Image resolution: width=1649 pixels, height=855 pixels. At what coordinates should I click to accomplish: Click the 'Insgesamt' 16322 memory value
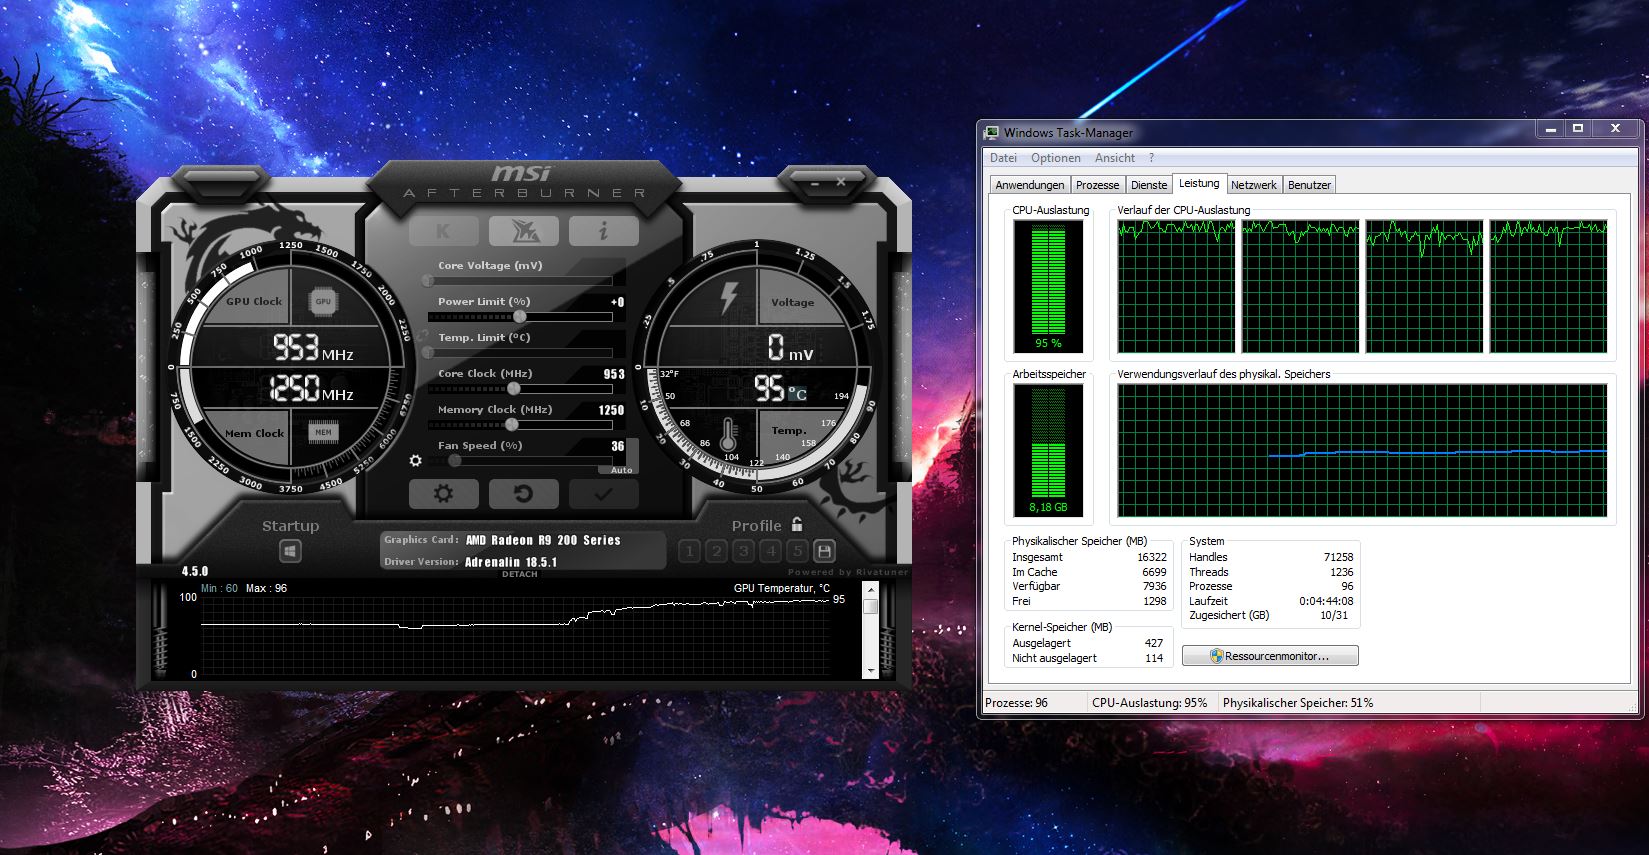(1152, 557)
